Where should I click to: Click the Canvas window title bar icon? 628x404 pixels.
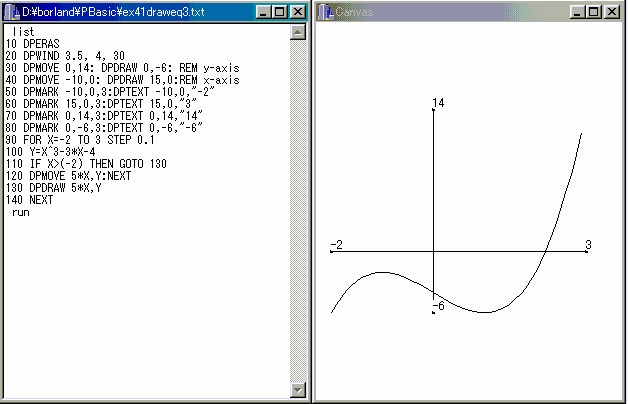pyautogui.click(x=327, y=12)
